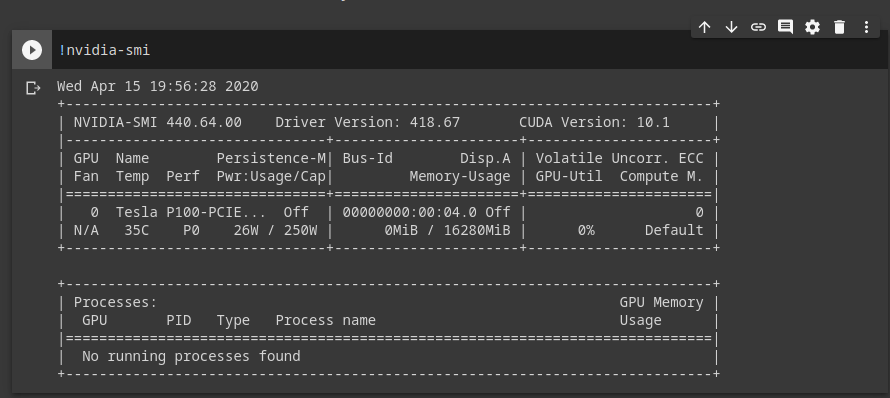
Task: Click the 26W / 250W power reading
Action: click(x=275, y=231)
